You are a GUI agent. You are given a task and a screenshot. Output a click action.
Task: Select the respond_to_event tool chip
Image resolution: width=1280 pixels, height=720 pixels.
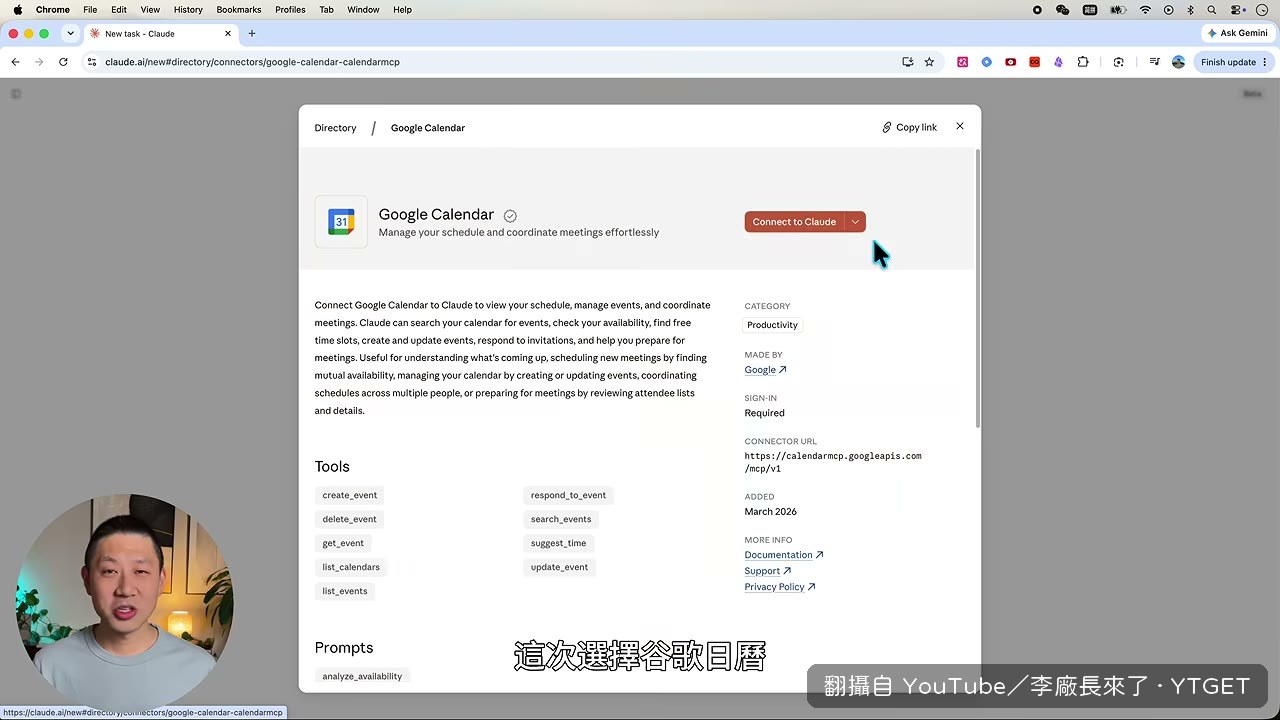pyautogui.click(x=568, y=495)
